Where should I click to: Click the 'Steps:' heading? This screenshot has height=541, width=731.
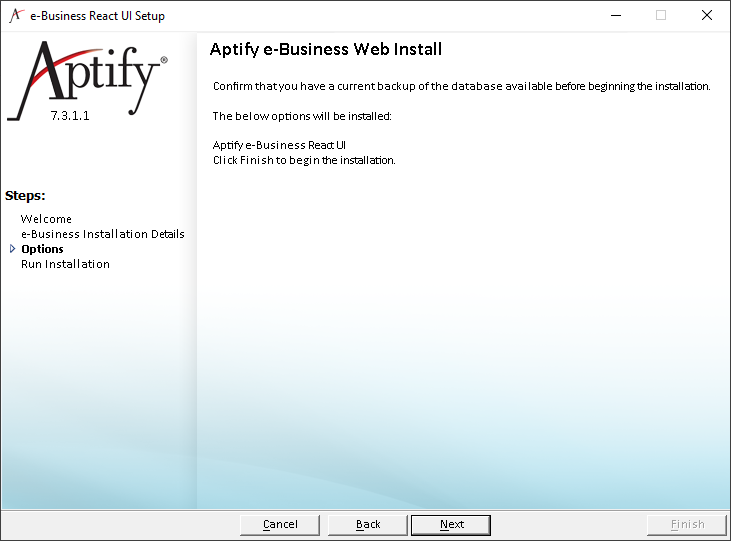coord(25,195)
